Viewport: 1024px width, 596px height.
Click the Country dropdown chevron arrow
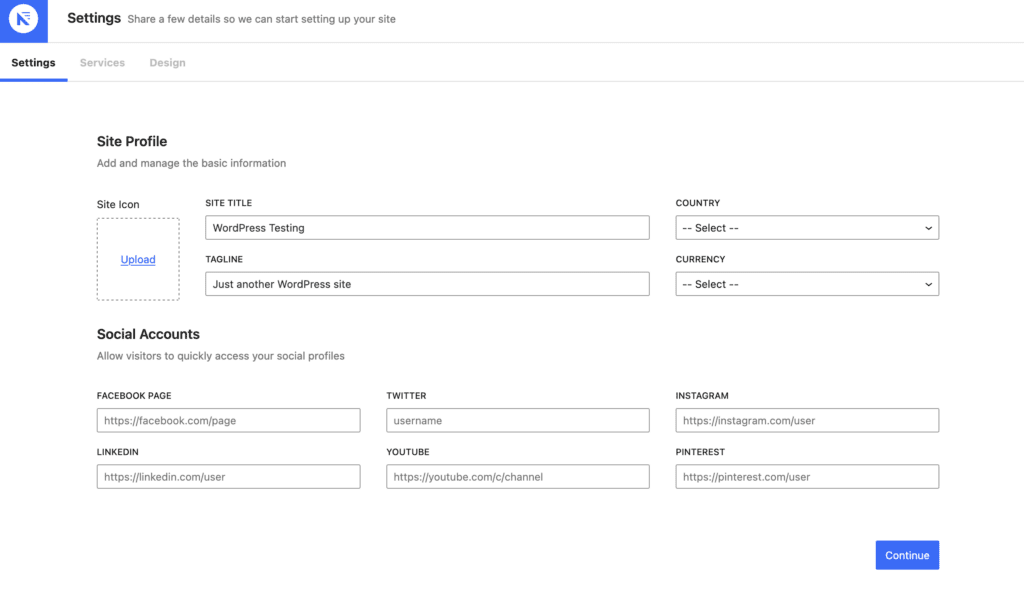[x=928, y=228]
